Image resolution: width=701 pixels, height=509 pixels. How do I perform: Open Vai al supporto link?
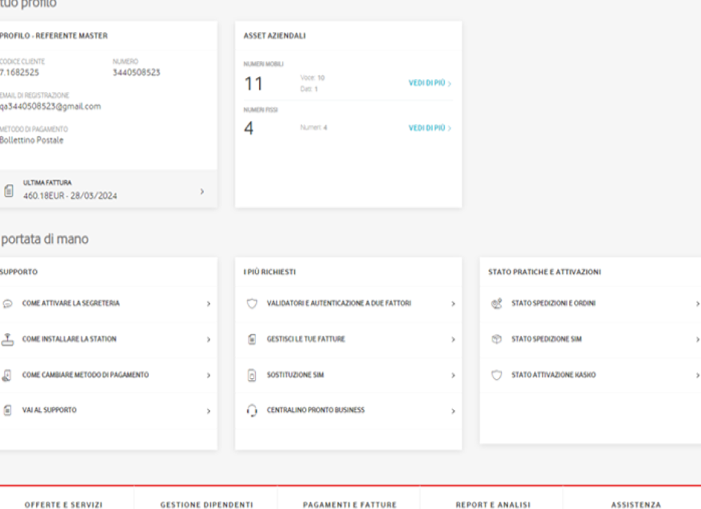tap(49, 410)
